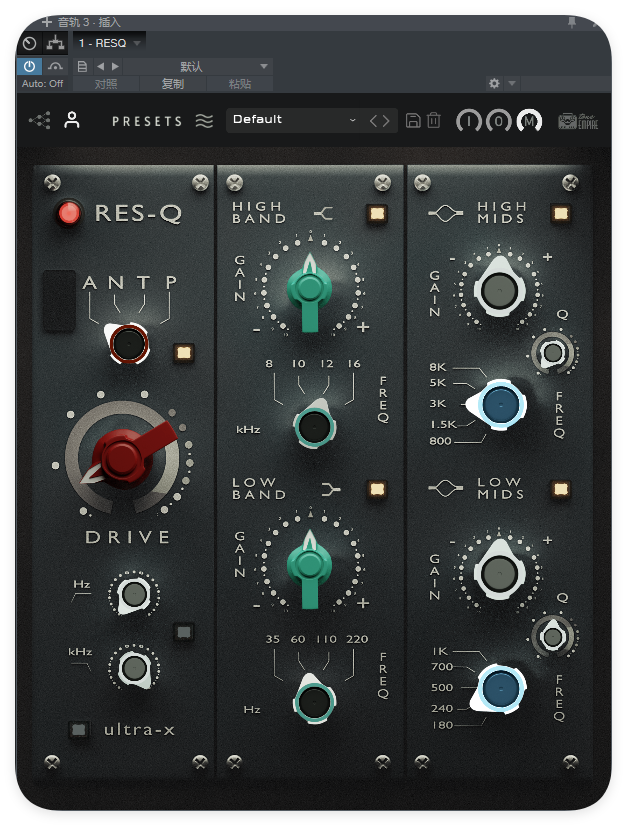Open the Tone Empire logo
Viewport: 627px width, 826px height.
[x=578, y=121]
